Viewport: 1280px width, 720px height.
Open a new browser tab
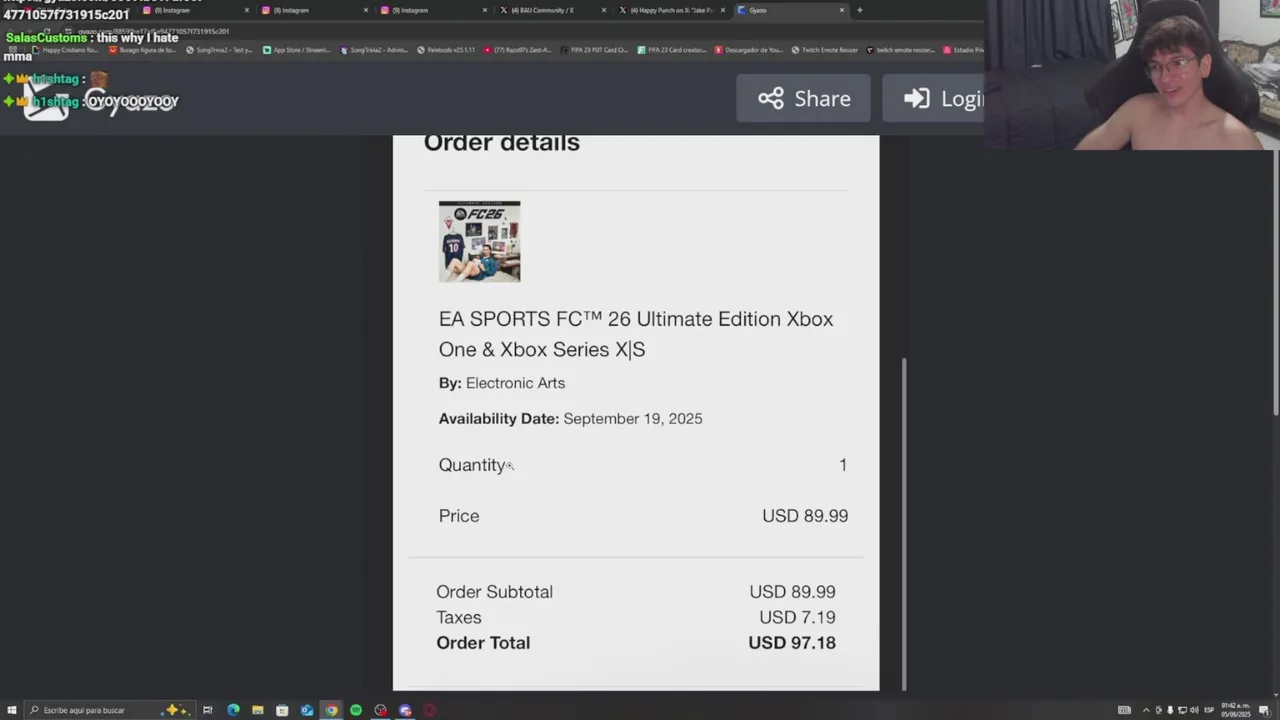(859, 10)
